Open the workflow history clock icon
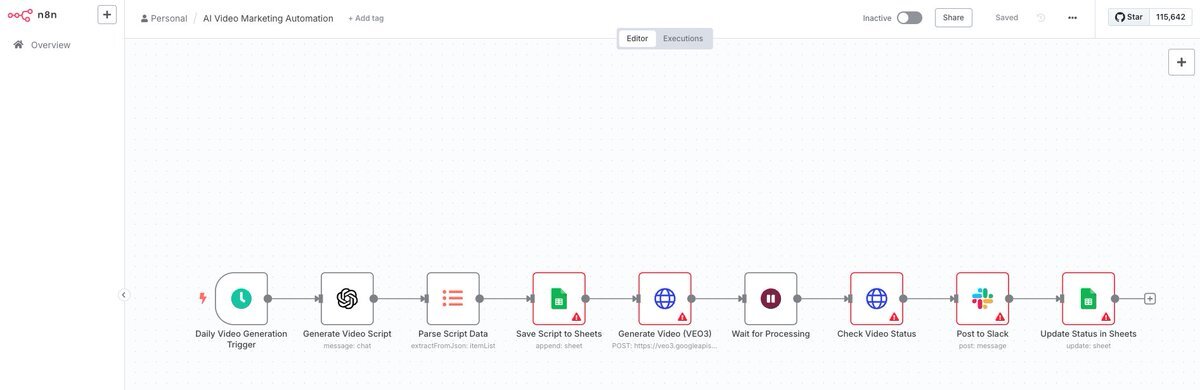The height and width of the screenshot is (390, 1200). tap(1041, 18)
